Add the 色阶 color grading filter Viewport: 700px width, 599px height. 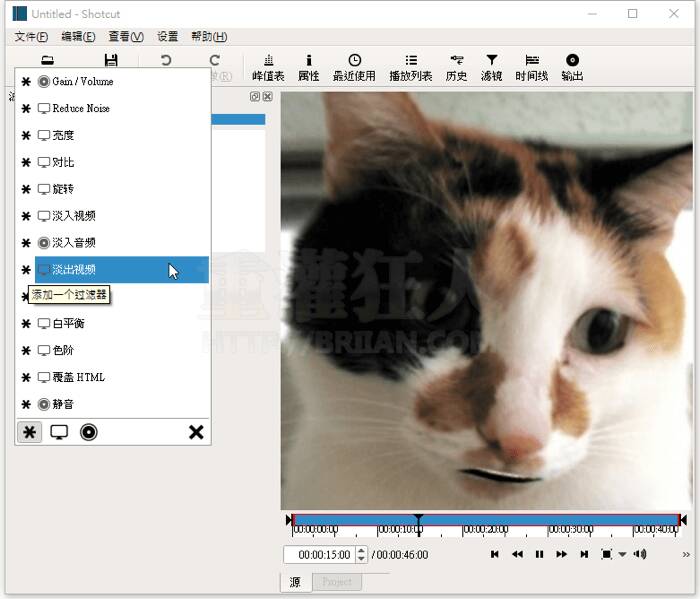(x=121, y=350)
